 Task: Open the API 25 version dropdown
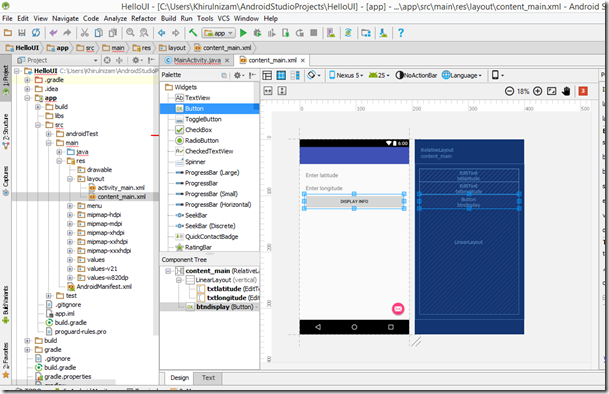click(379, 75)
